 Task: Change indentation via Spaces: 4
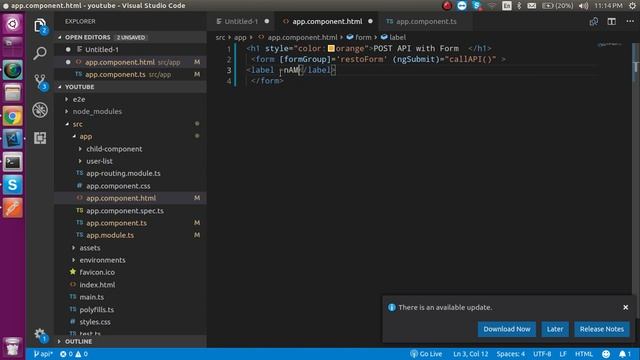[511, 354]
